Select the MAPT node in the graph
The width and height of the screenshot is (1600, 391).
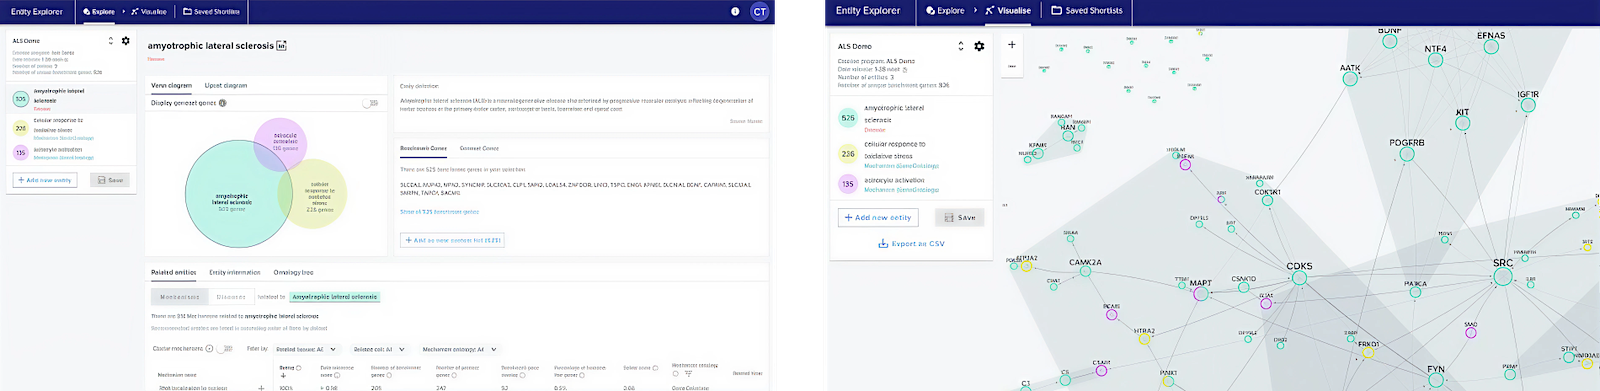click(x=1200, y=294)
